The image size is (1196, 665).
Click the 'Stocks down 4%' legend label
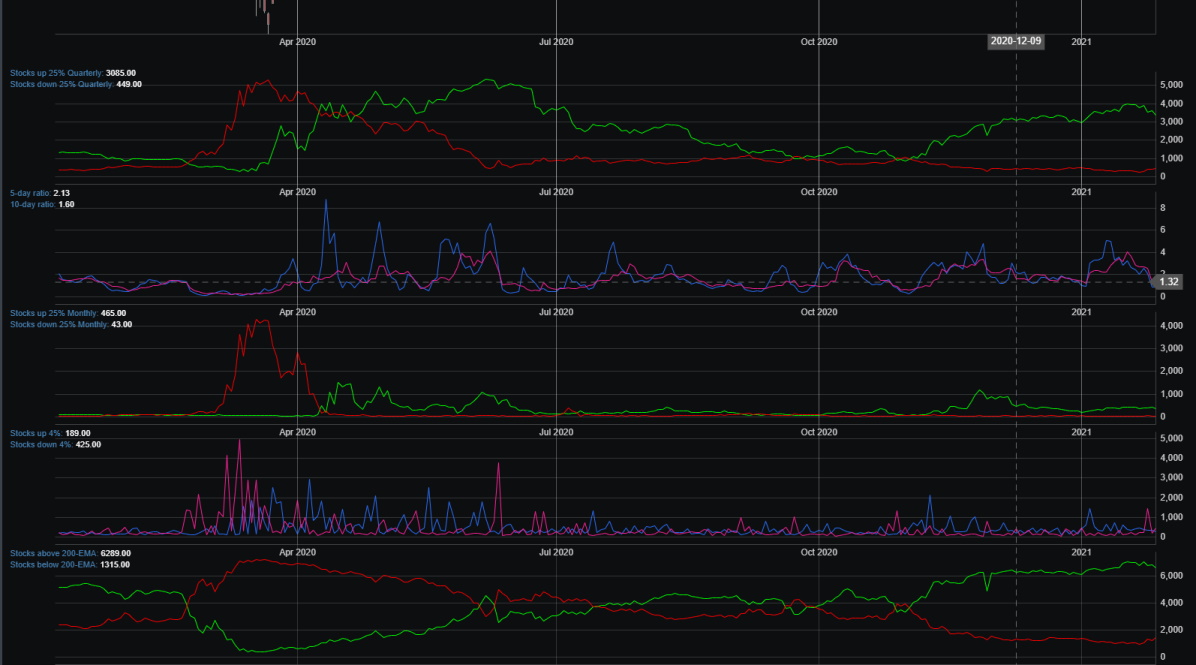tap(41, 444)
